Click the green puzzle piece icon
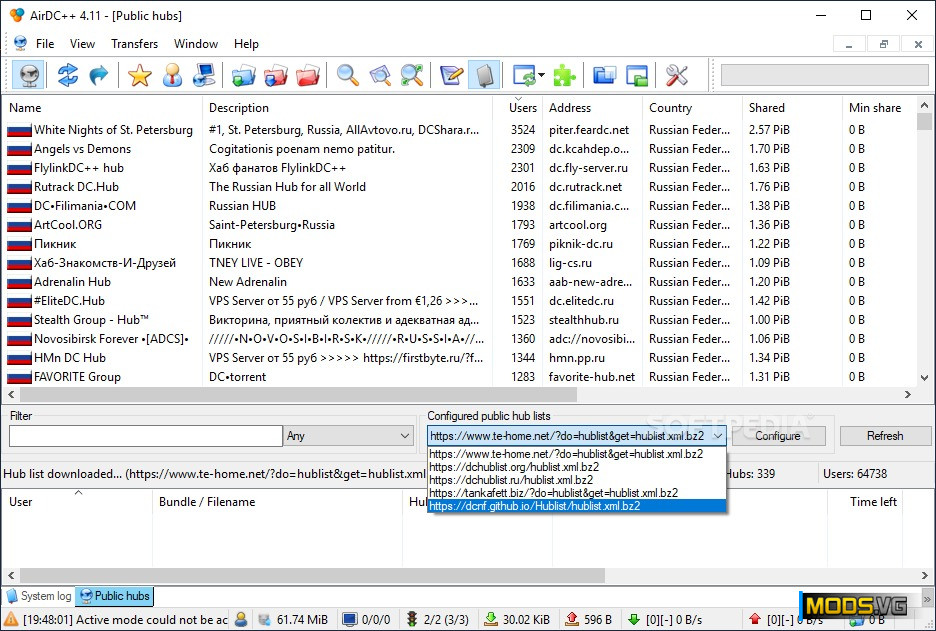This screenshot has width=936, height=631. tap(564, 75)
